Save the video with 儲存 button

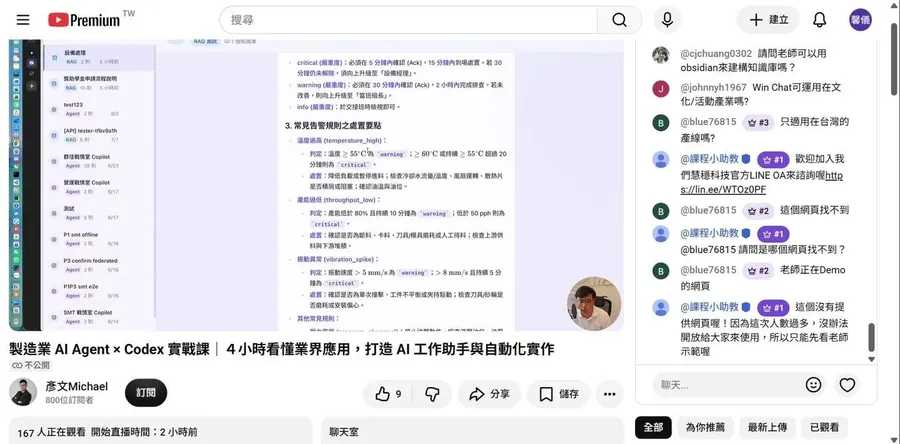tap(558, 394)
